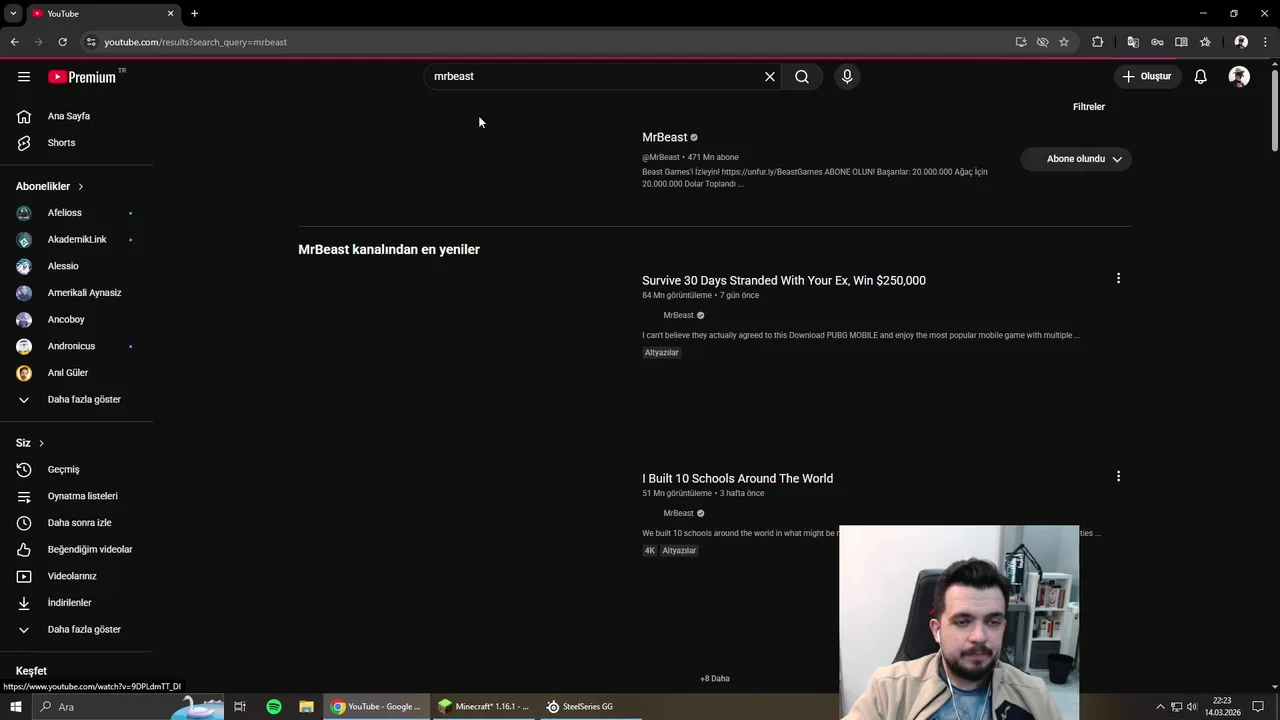The image size is (1280, 720).
Task: Click the page vertical scrollbar
Action: [x=1275, y=110]
